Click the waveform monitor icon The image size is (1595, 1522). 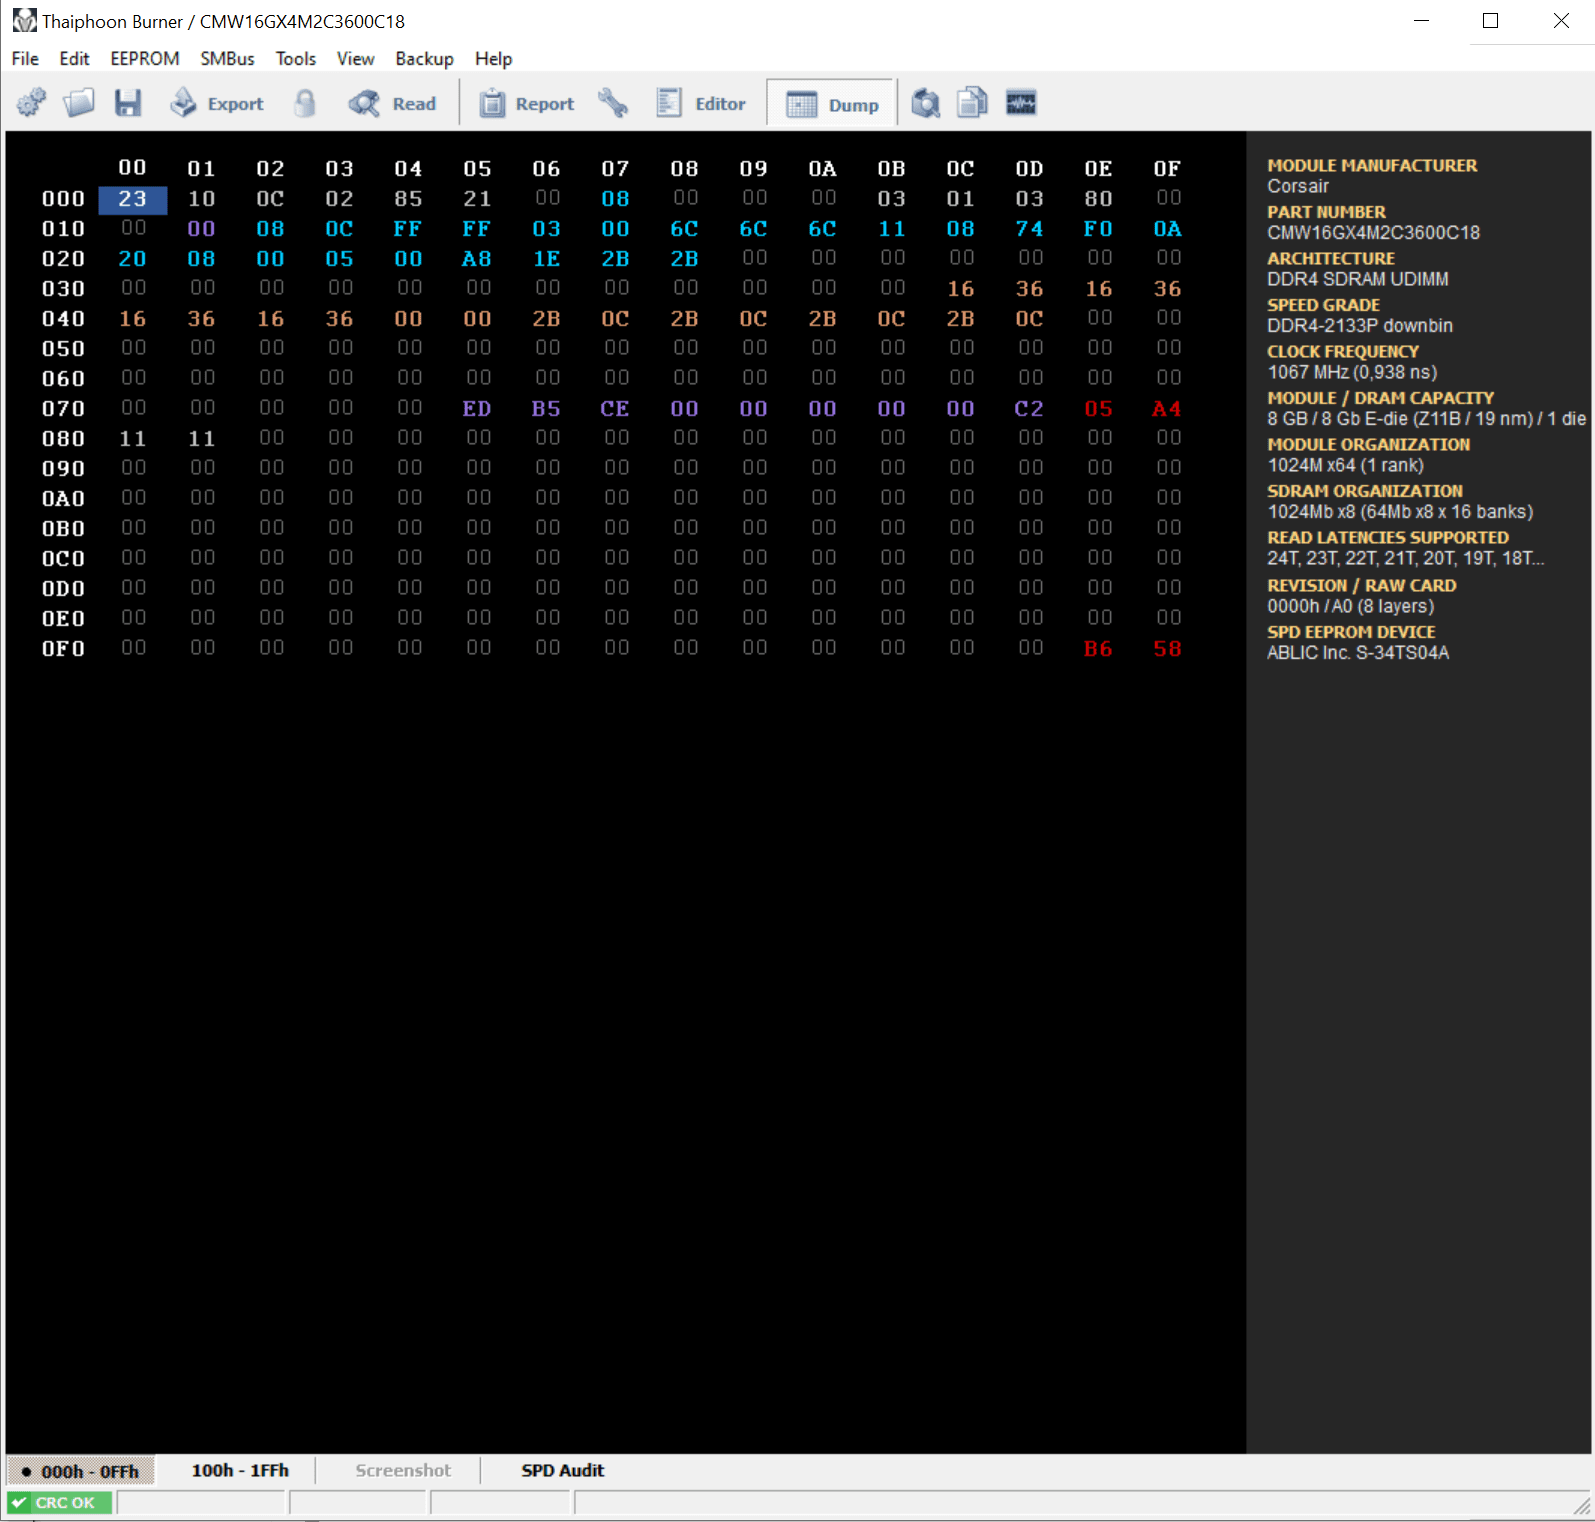[x=1021, y=103]
